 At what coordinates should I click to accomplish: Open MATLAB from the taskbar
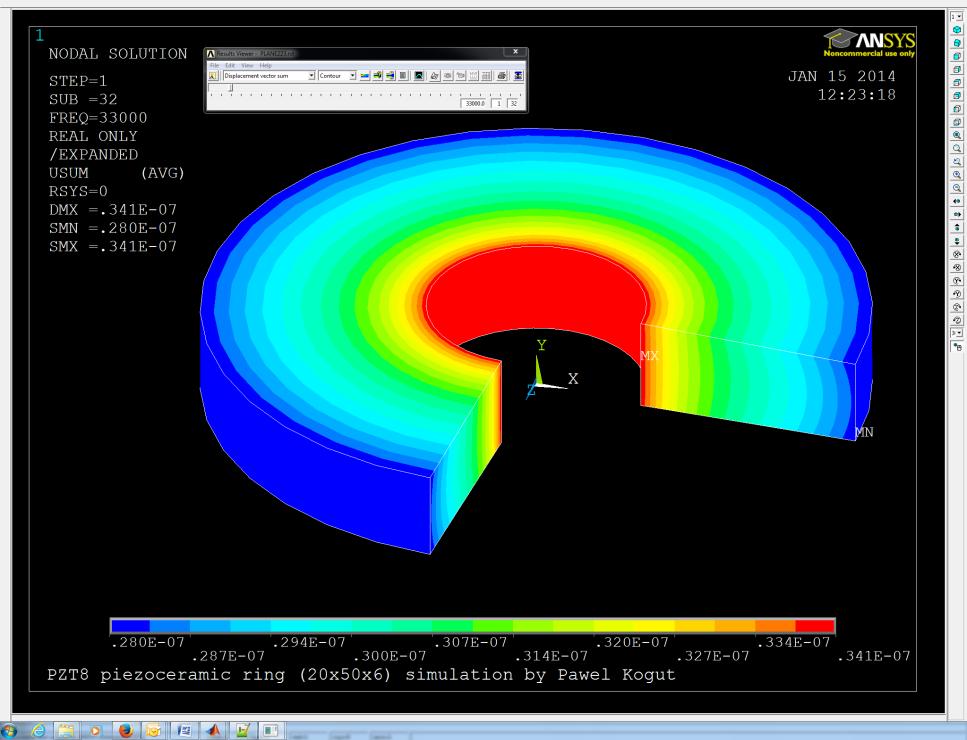pyautogui.click(x=213, y=731)
